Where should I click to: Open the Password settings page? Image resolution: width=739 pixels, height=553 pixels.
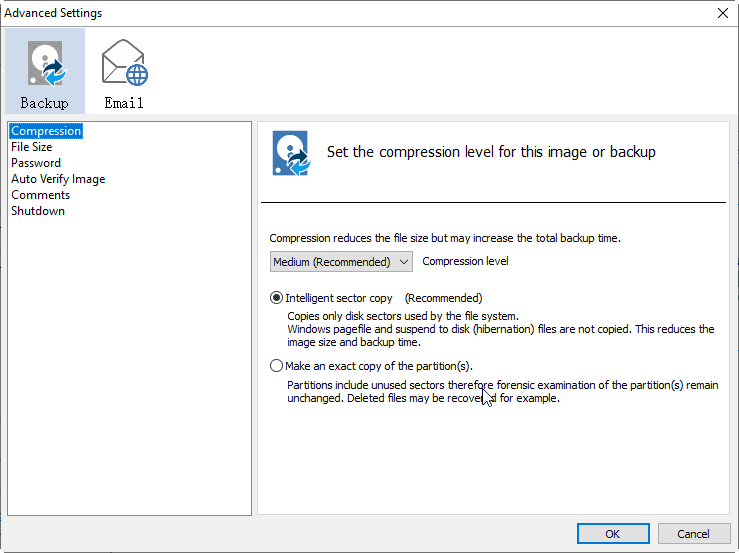[36, 163]
